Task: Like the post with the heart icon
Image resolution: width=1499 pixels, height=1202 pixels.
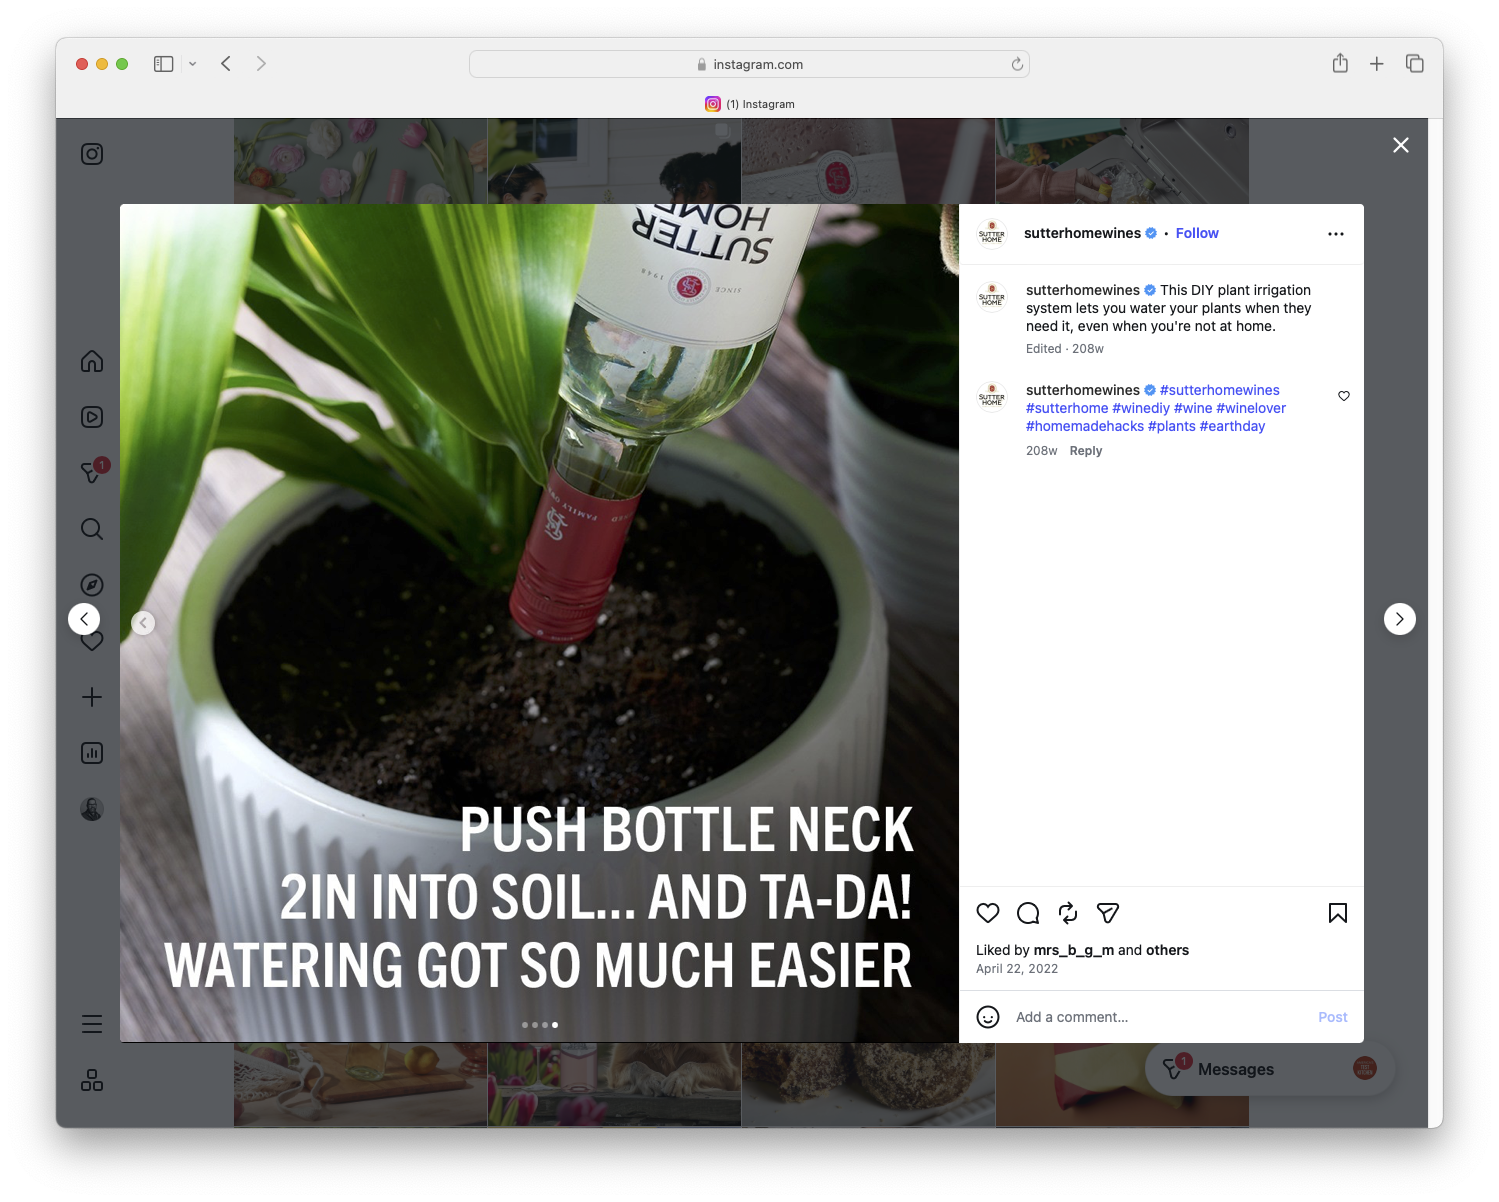Action: 988,913
